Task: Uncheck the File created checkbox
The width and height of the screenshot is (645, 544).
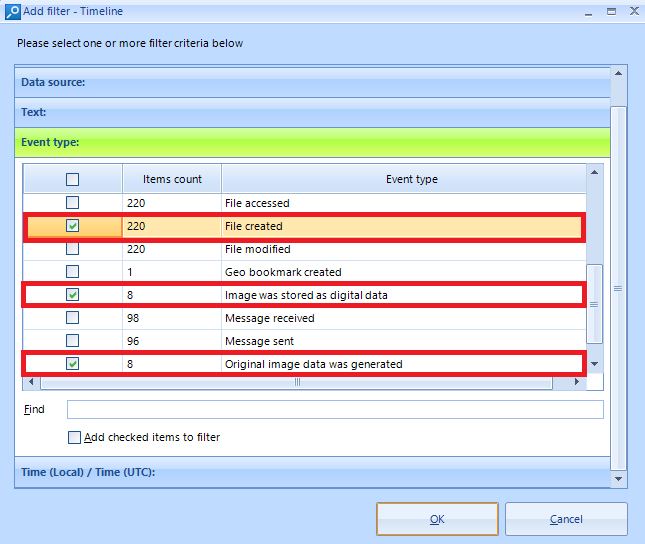Action: [x=72, y=226]
